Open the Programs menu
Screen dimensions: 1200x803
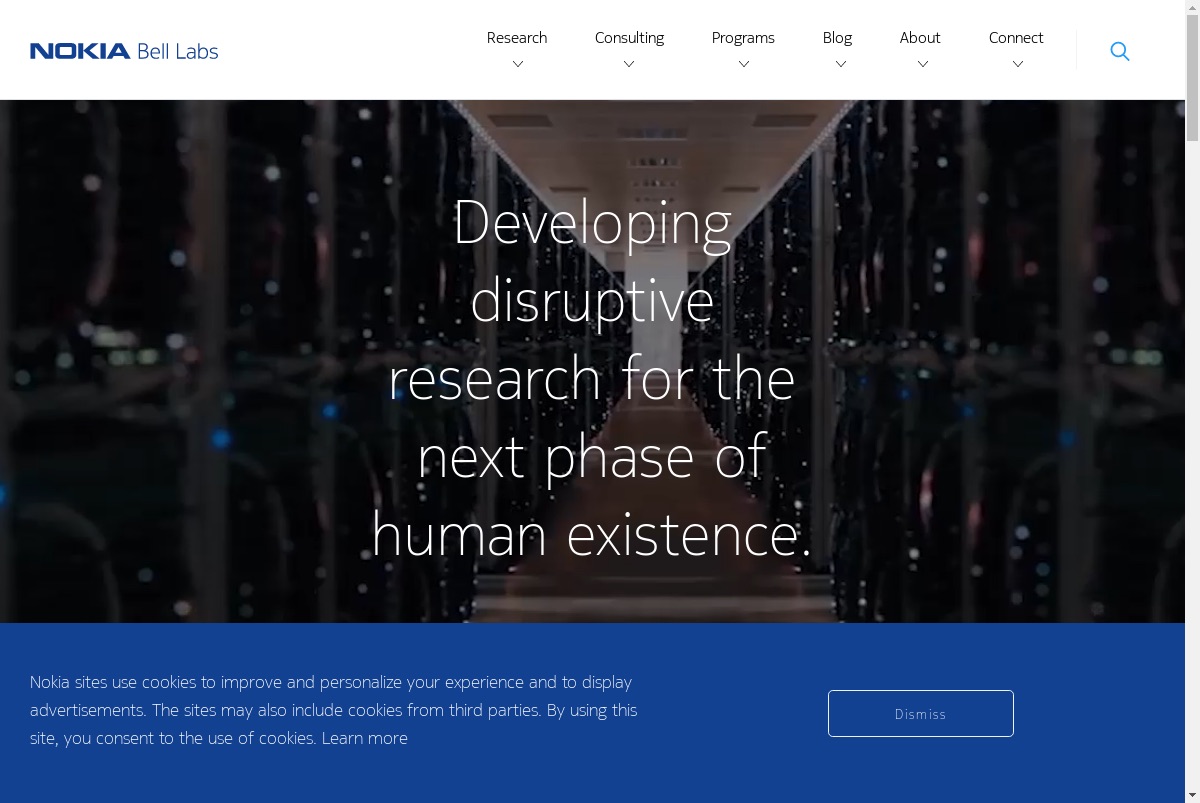coord(743,38)
